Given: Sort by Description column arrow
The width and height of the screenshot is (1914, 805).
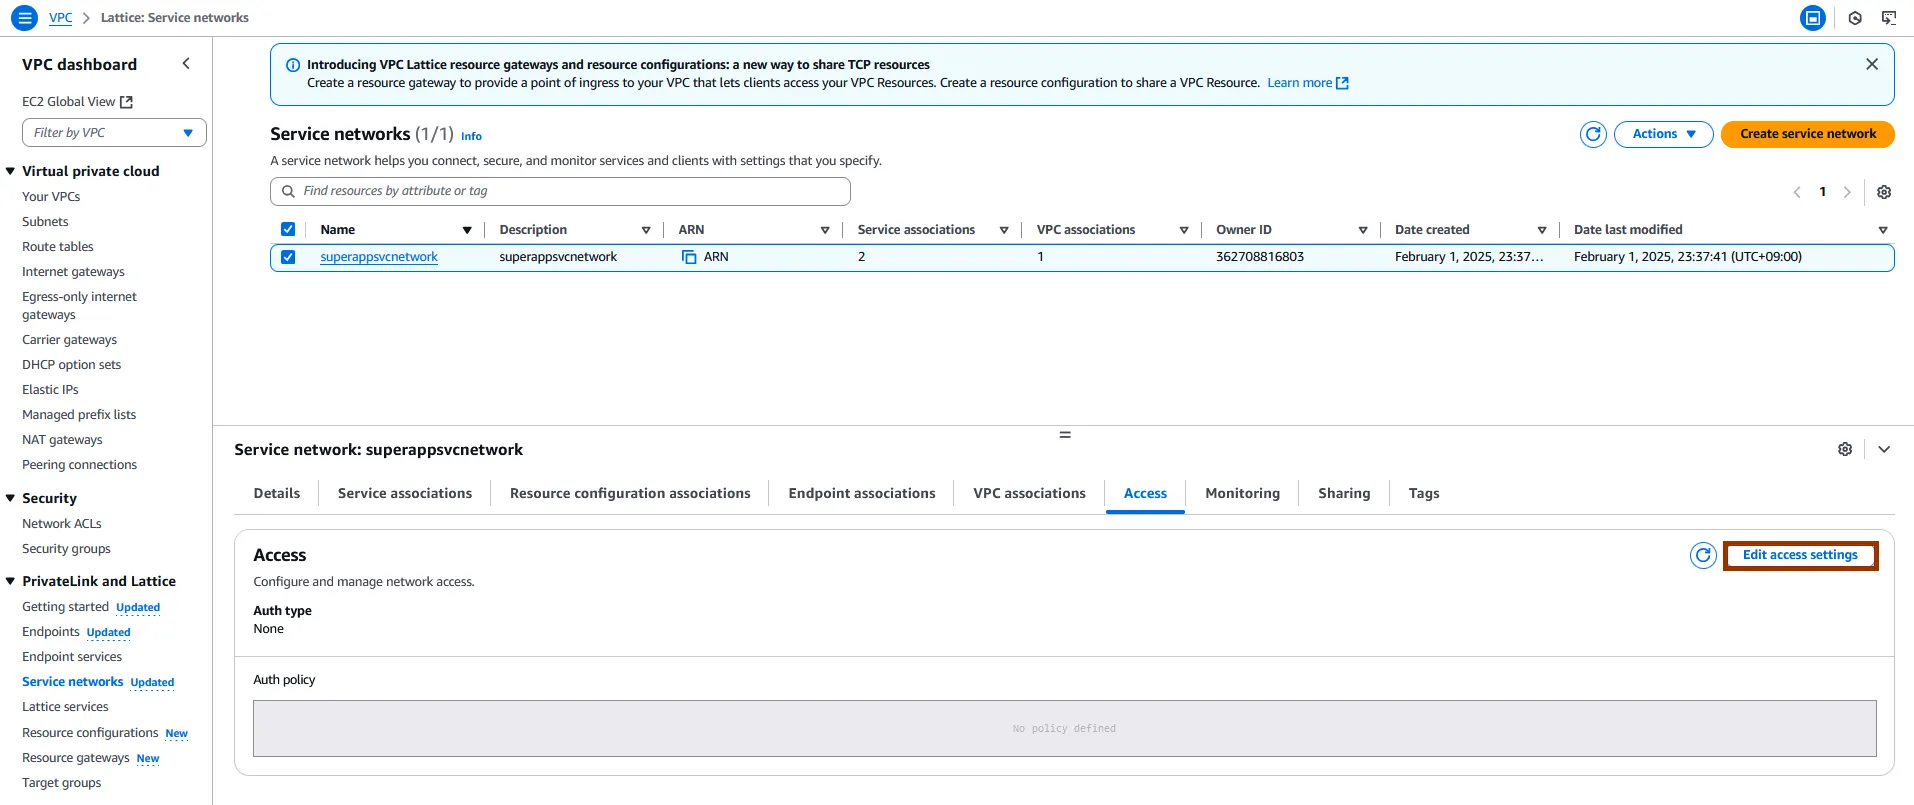Looking at the screenshot, I should [646, 230].
